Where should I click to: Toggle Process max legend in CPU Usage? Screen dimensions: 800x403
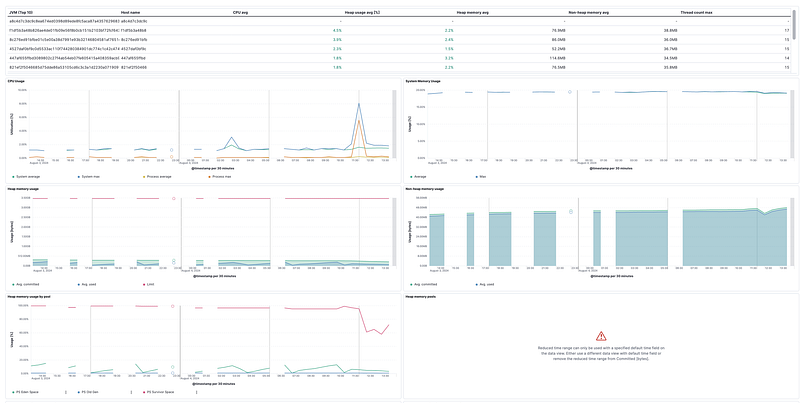(x=220, y=176)
